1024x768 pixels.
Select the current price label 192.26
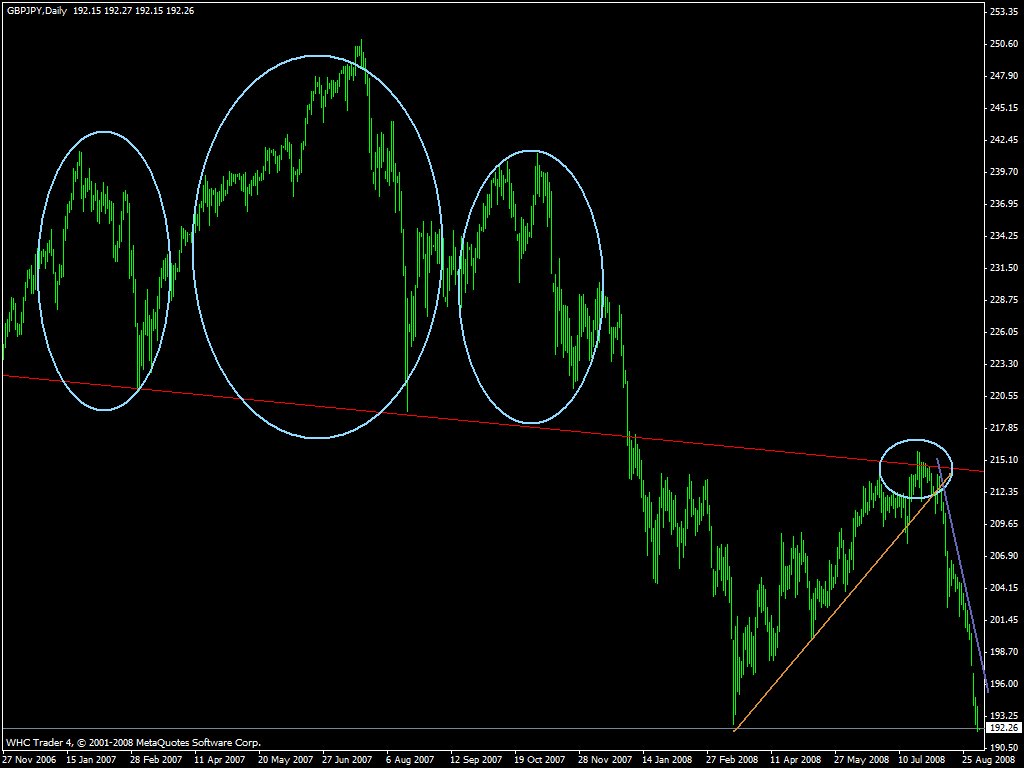click(1004, 728)
